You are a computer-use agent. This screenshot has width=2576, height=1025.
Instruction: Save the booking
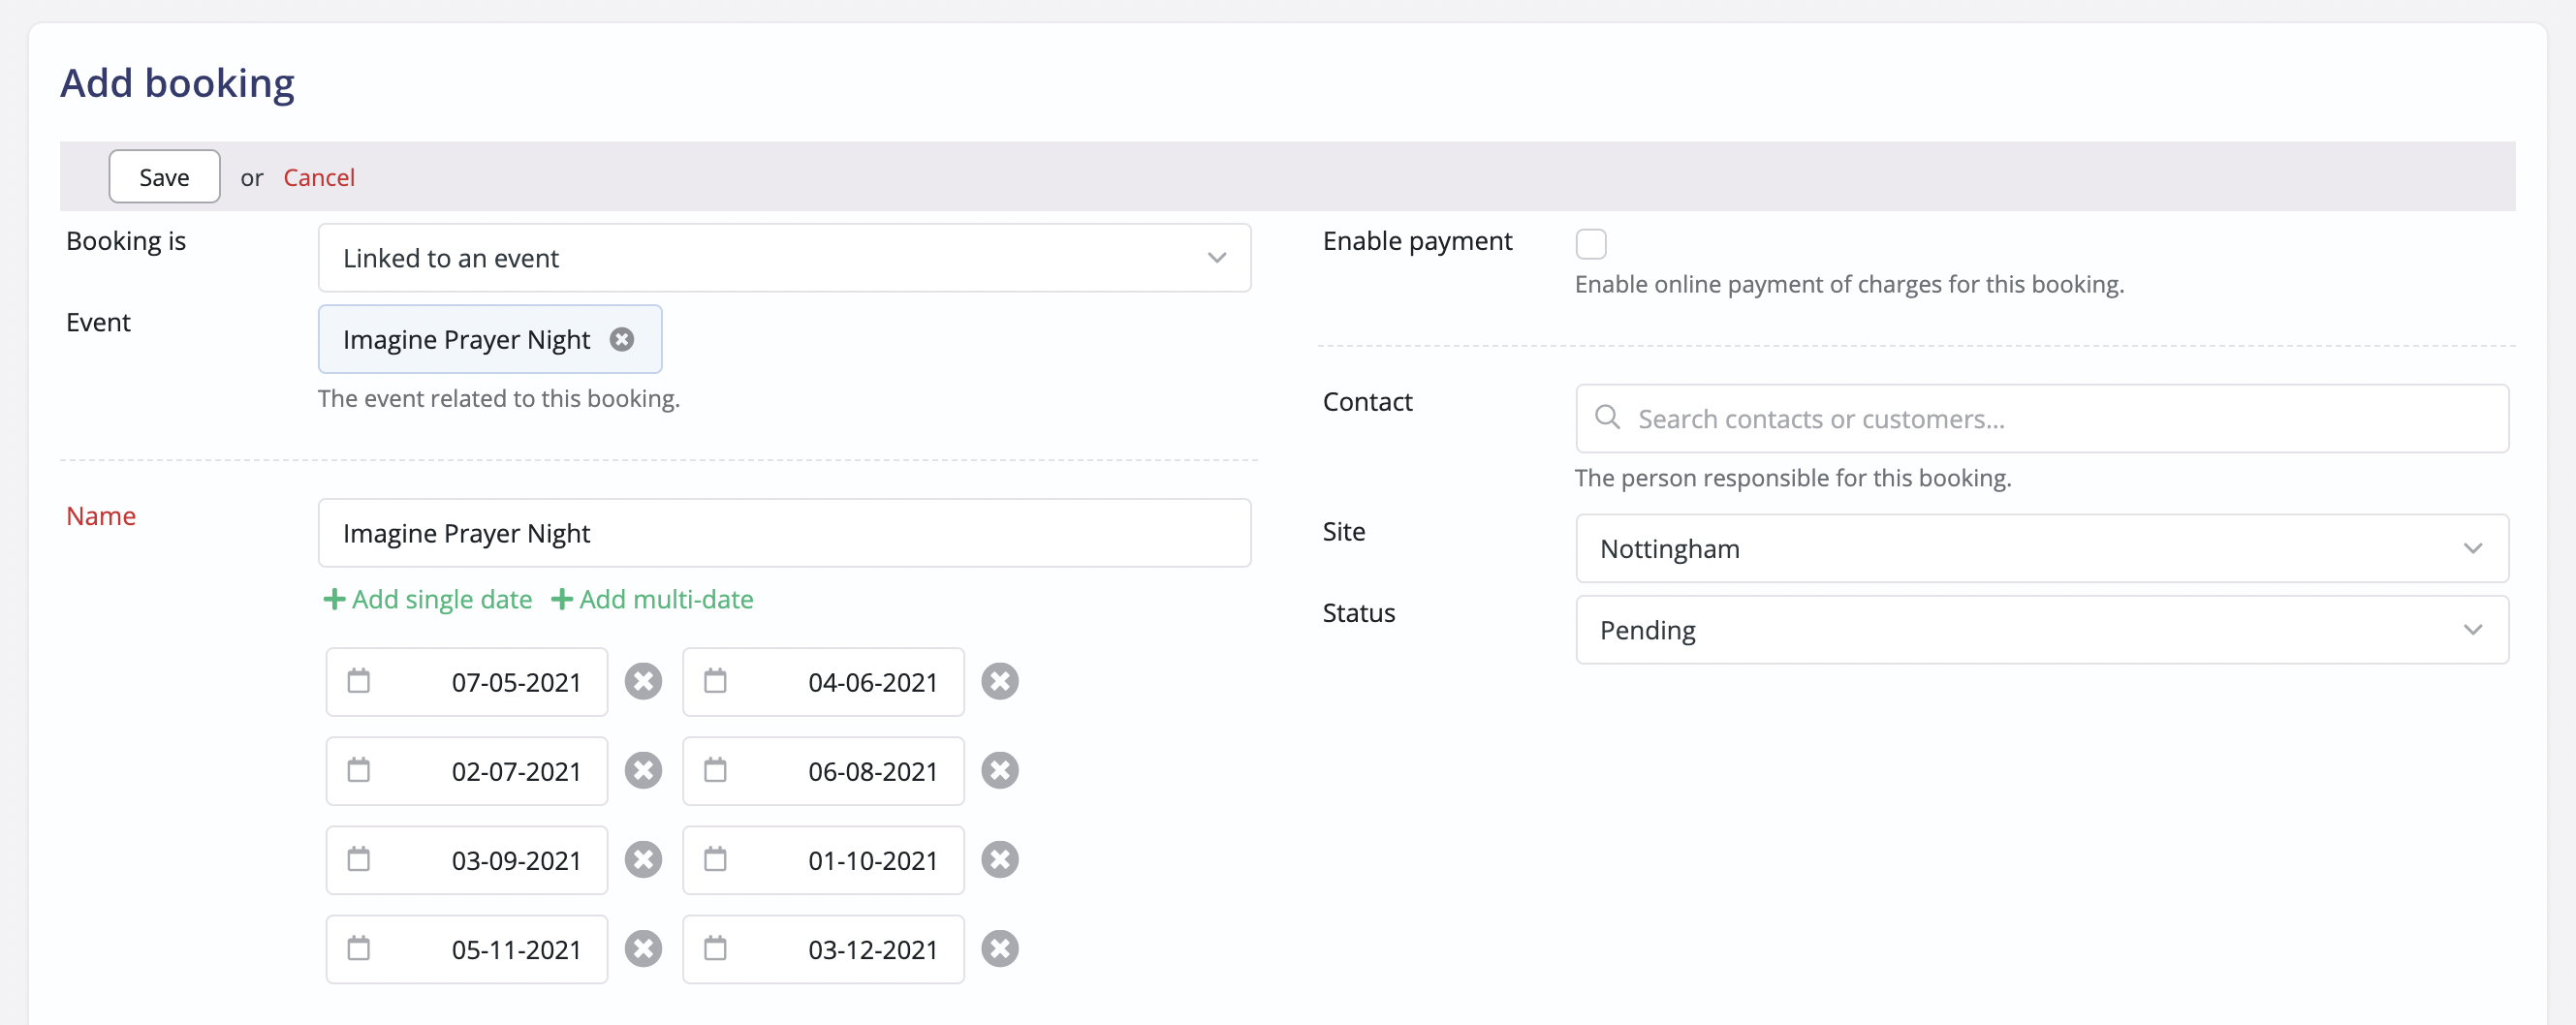tap(164, 176)
